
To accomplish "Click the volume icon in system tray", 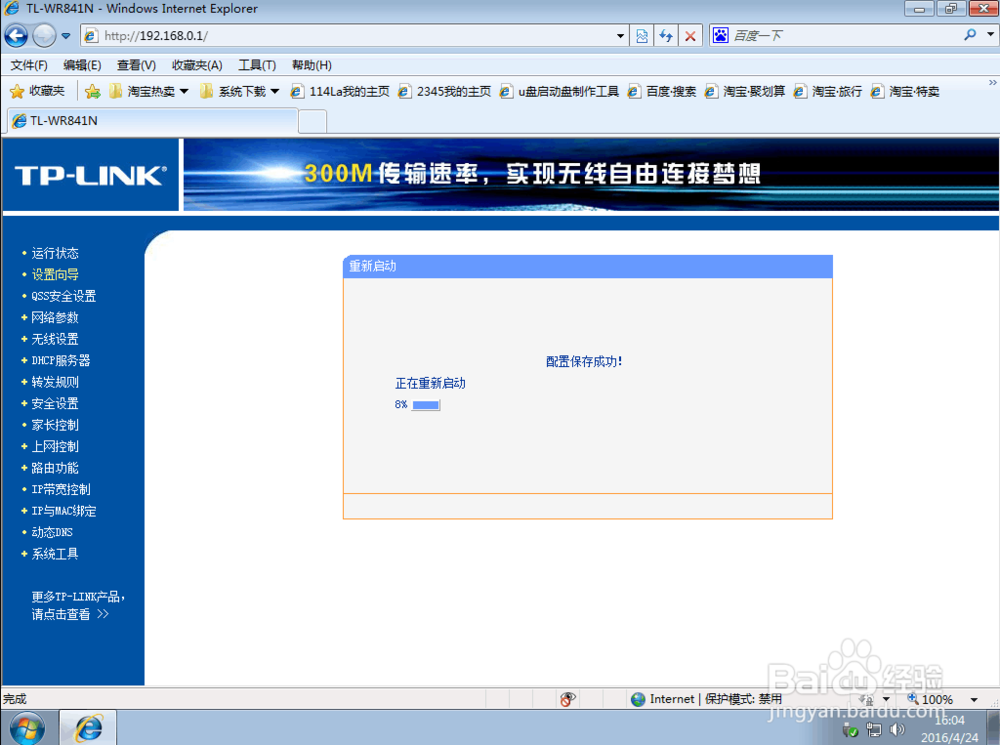I will 897,729.
